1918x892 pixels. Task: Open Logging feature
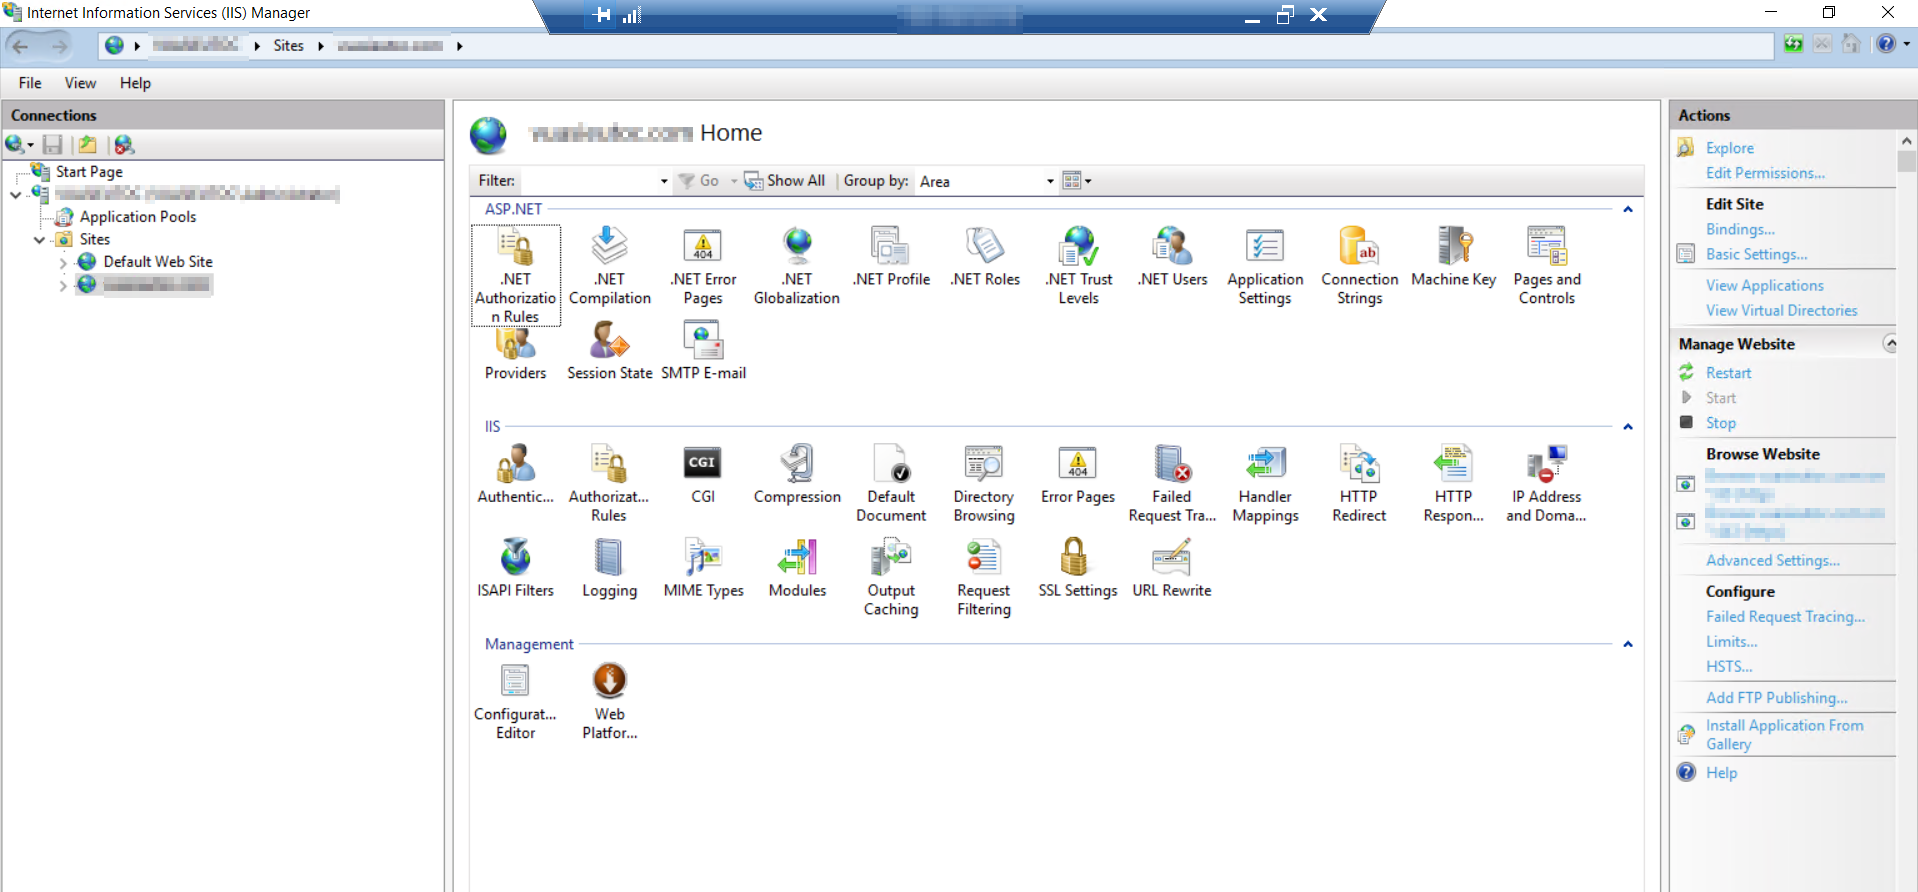coord(610,568)
